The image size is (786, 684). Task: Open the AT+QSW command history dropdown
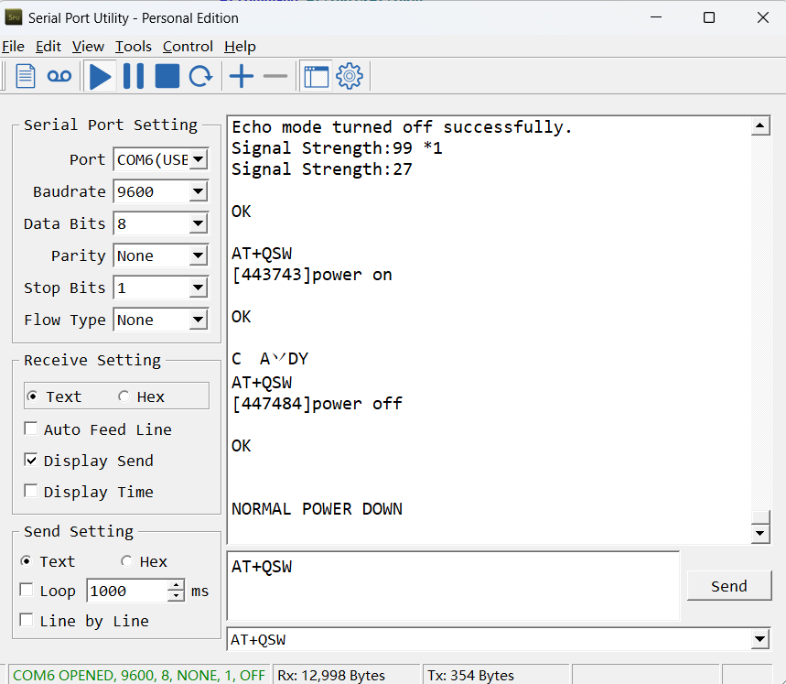tap(760, 639)
